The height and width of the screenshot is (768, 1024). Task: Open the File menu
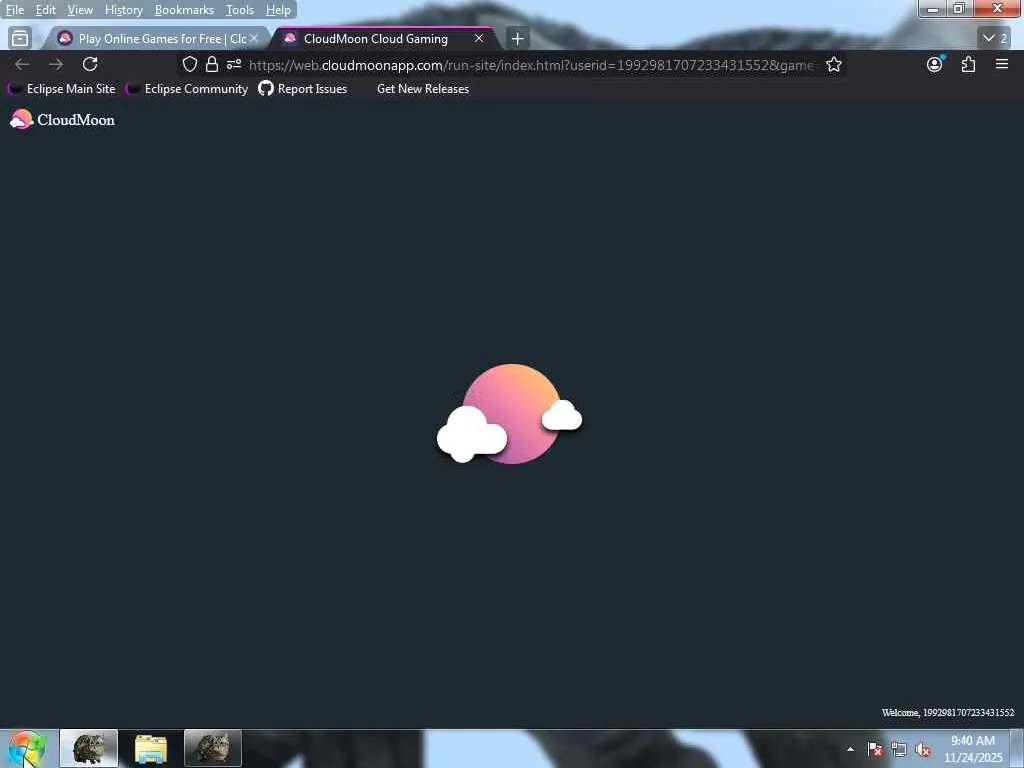pyautogui.click(x=14, y=10)
